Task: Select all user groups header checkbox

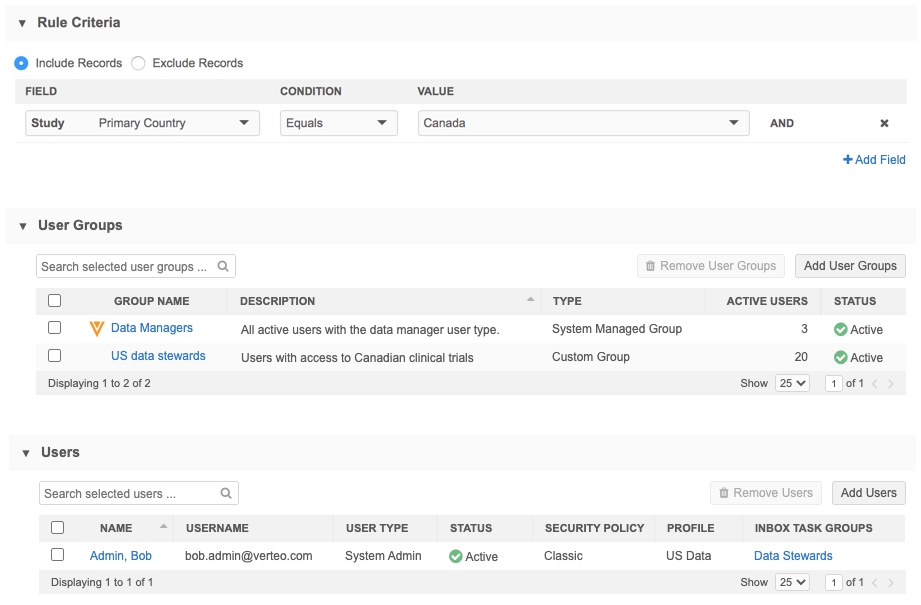Action: (55, 300)
